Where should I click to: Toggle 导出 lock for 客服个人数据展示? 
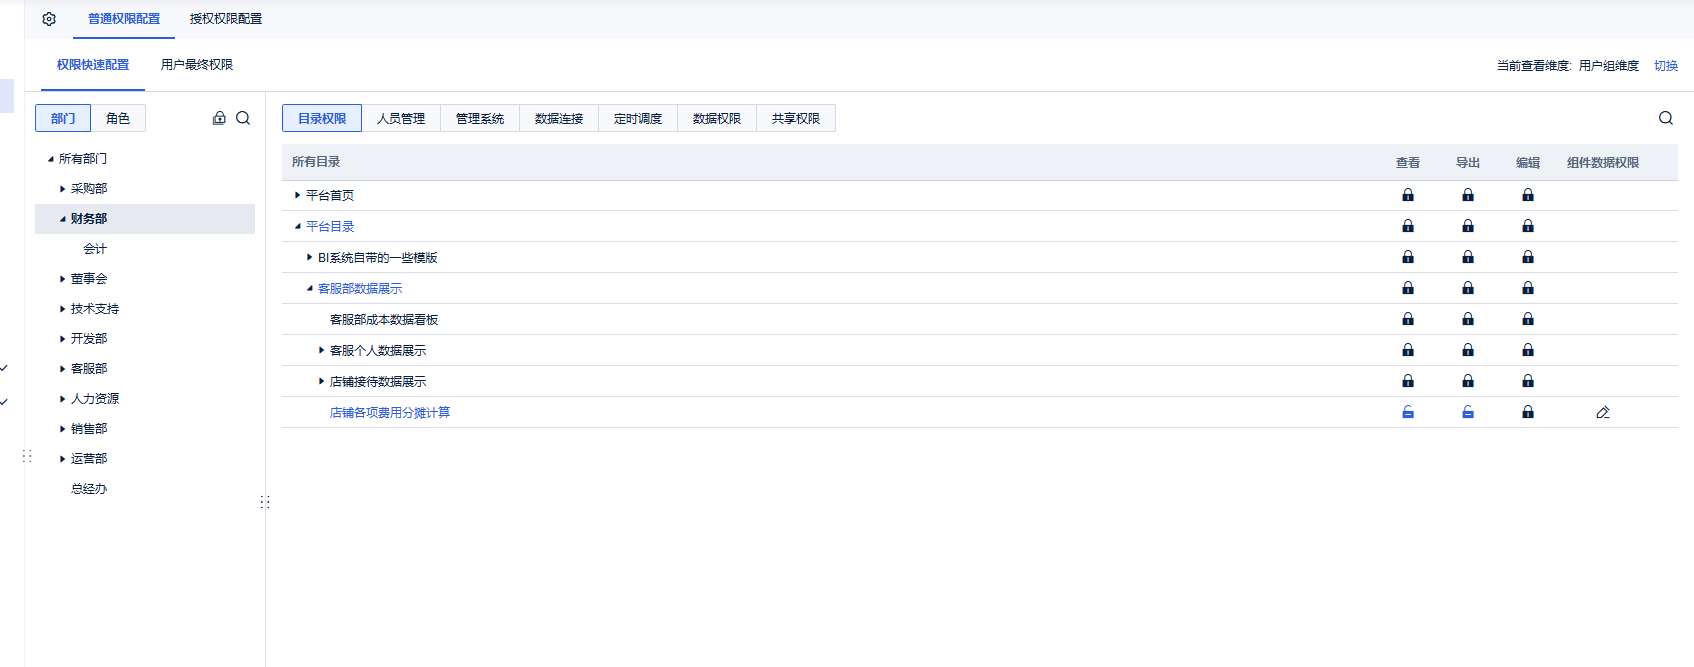tap(1468, 350)
